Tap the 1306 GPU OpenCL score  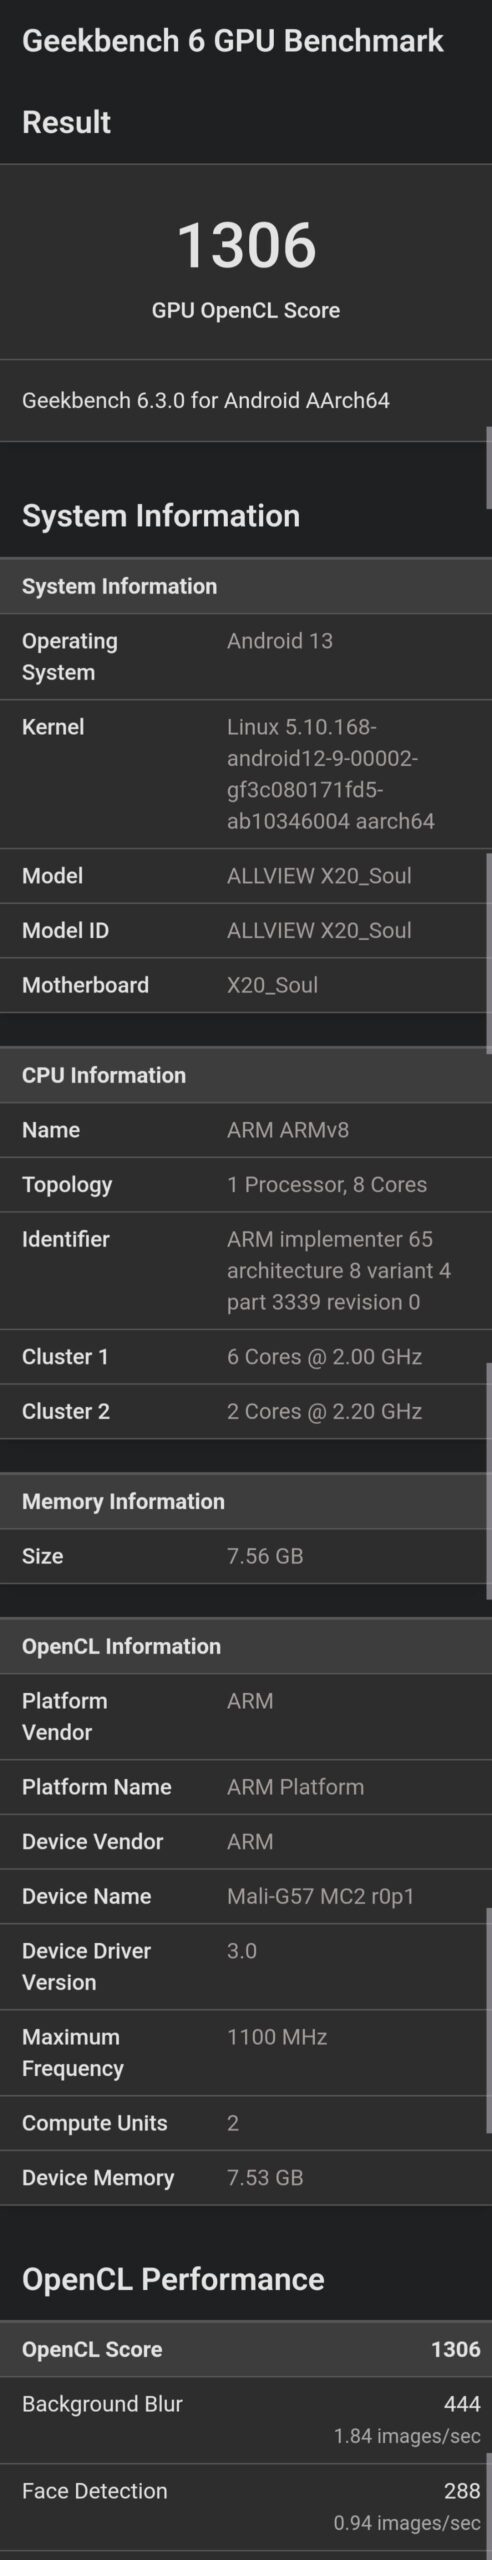[246, 245]
